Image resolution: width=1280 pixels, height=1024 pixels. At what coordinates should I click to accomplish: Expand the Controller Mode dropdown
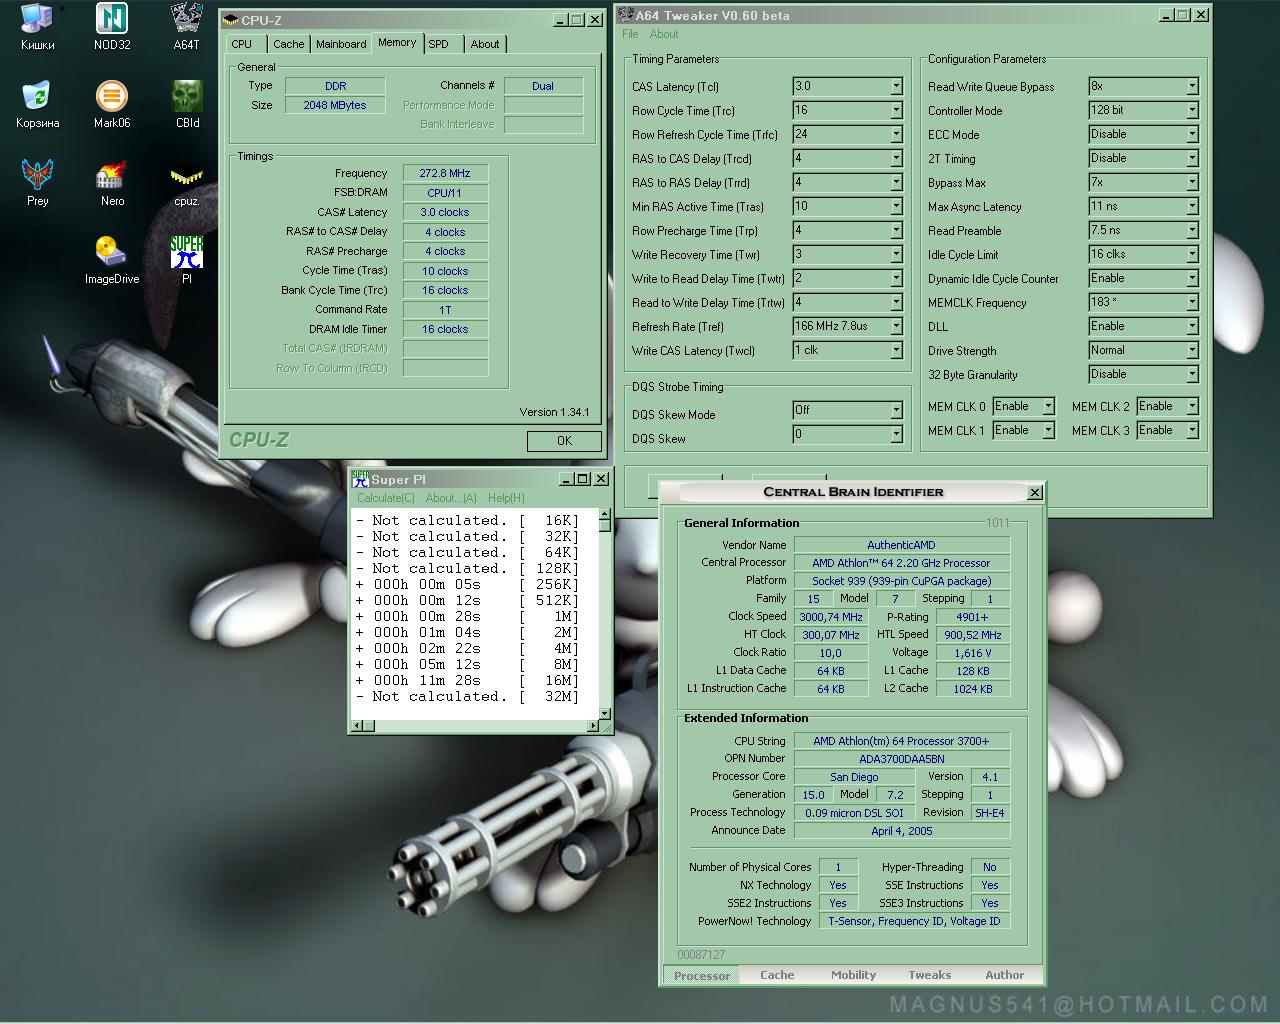click(x=1192, y=110)
